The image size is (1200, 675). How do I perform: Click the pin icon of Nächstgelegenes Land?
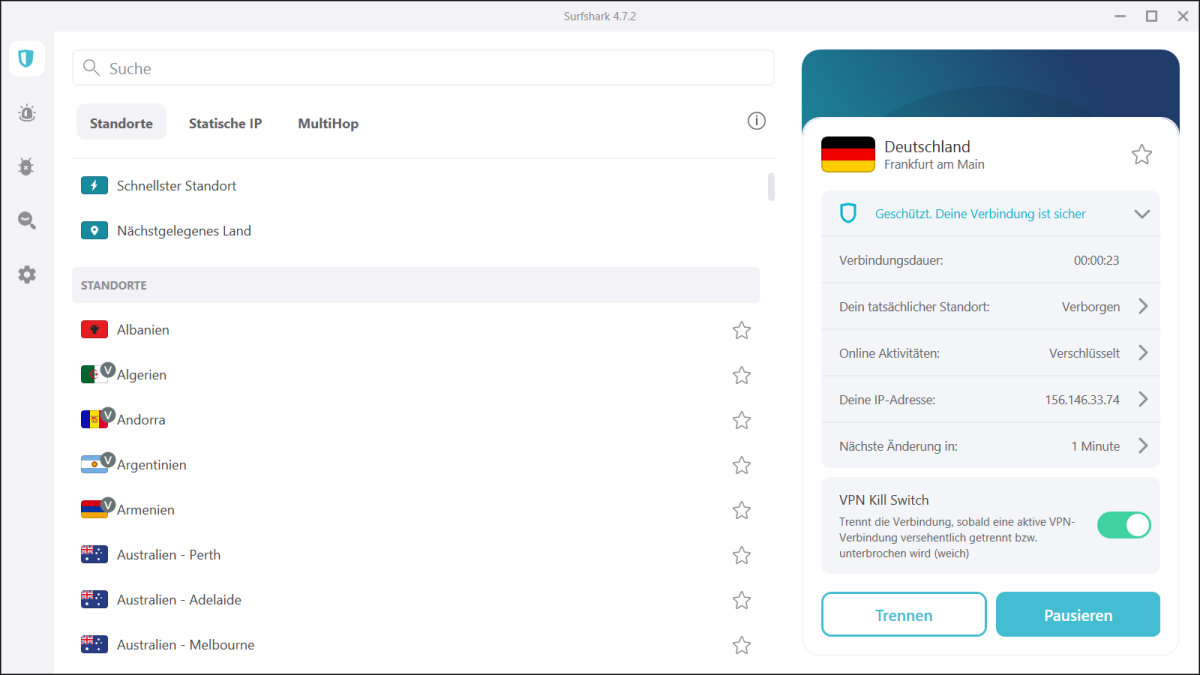95,231
